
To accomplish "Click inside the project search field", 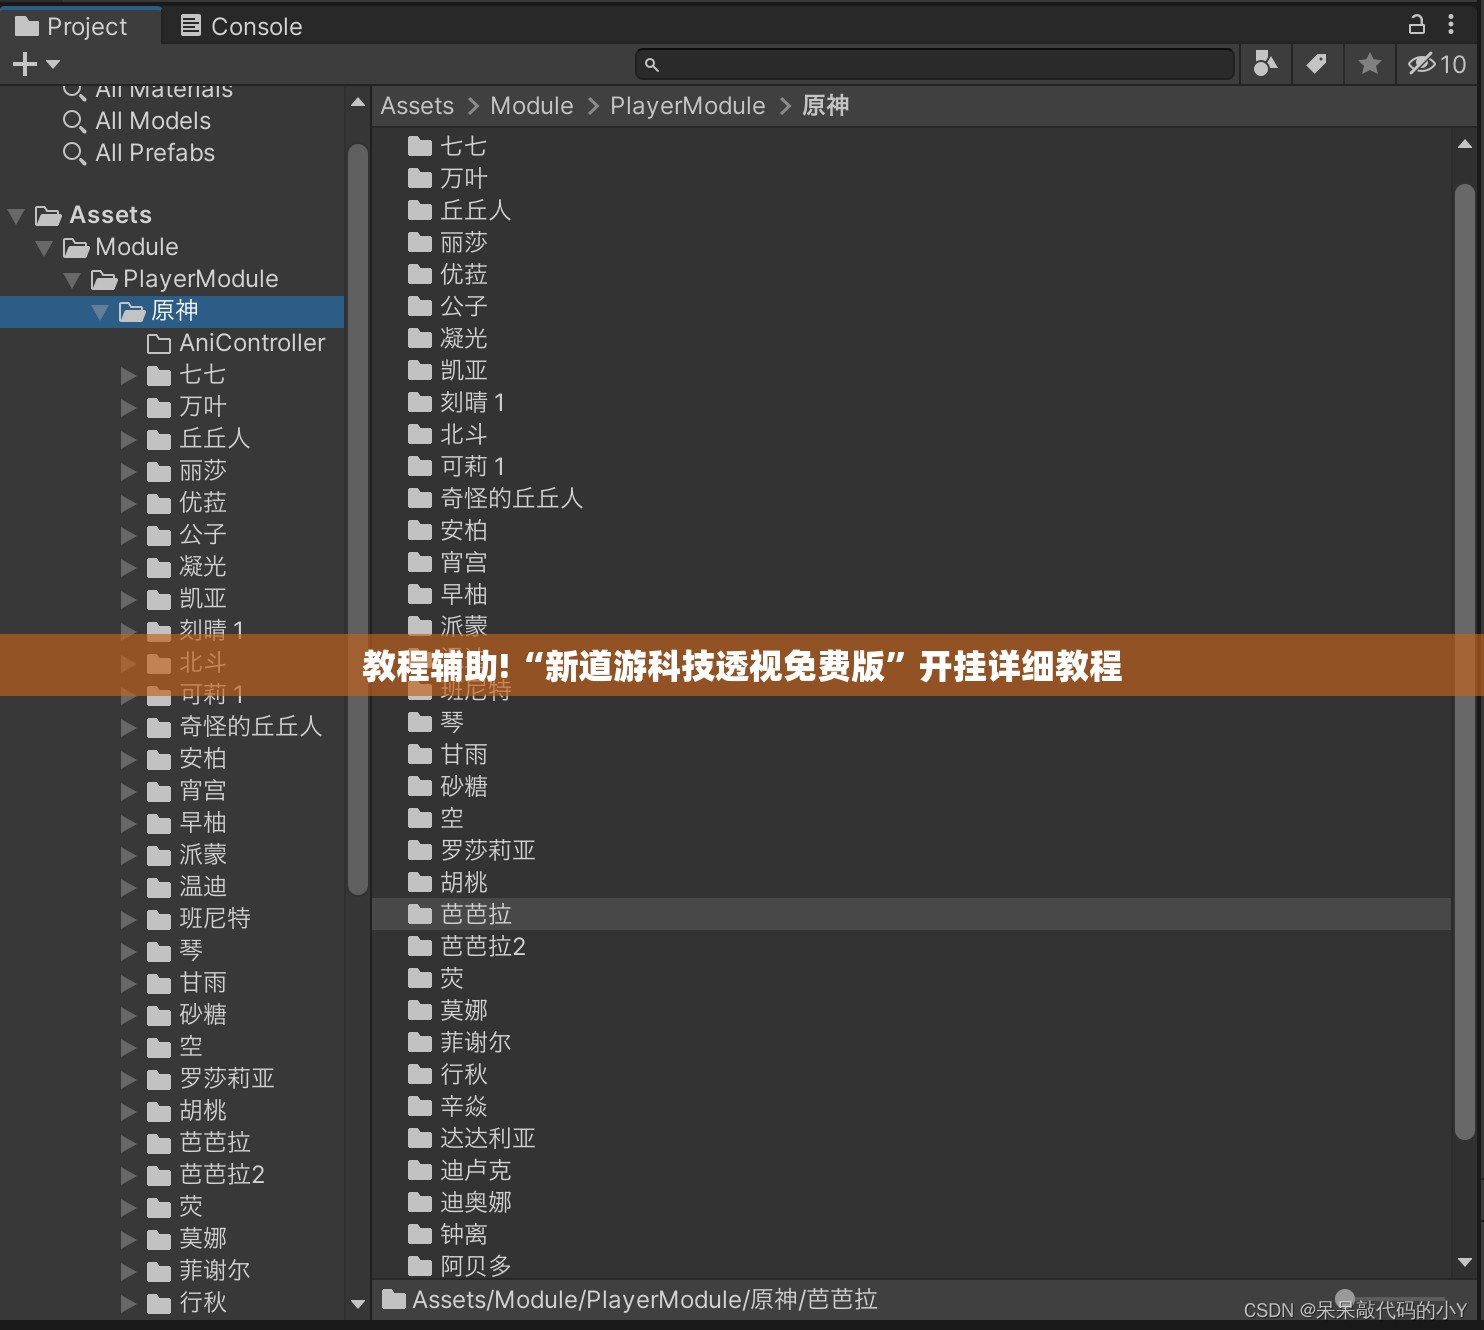I will (x=935, y=64).
